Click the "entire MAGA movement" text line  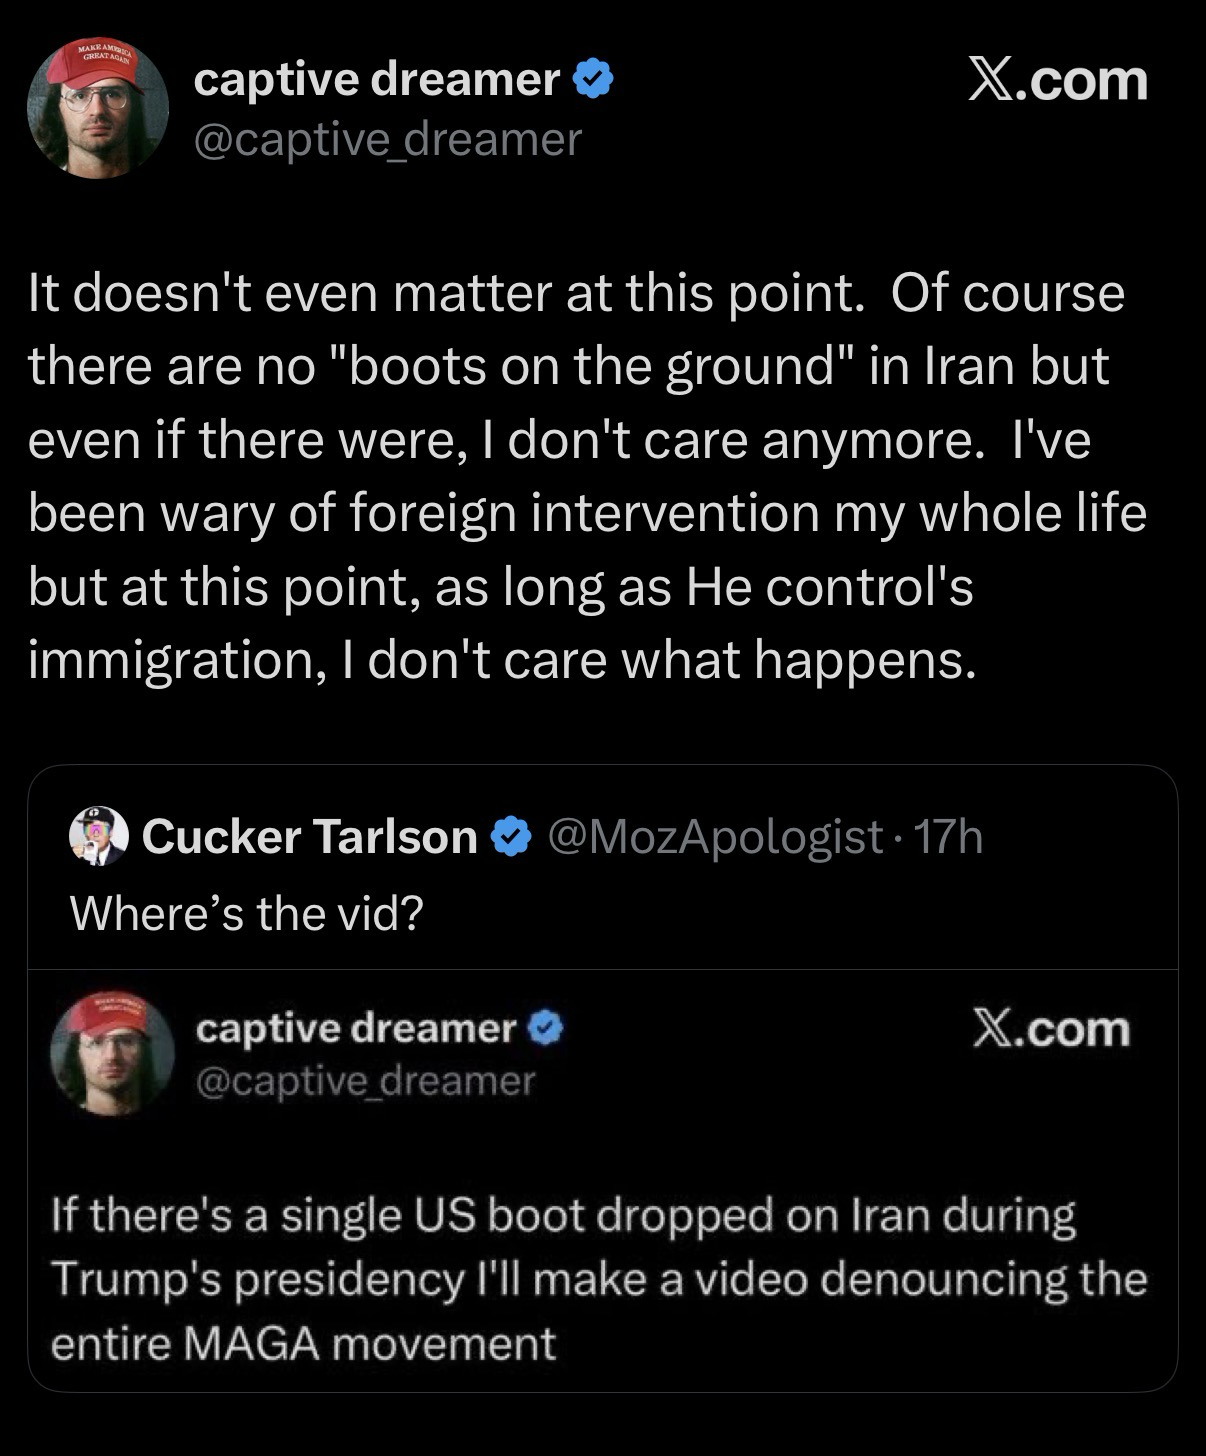point(303,1343)
